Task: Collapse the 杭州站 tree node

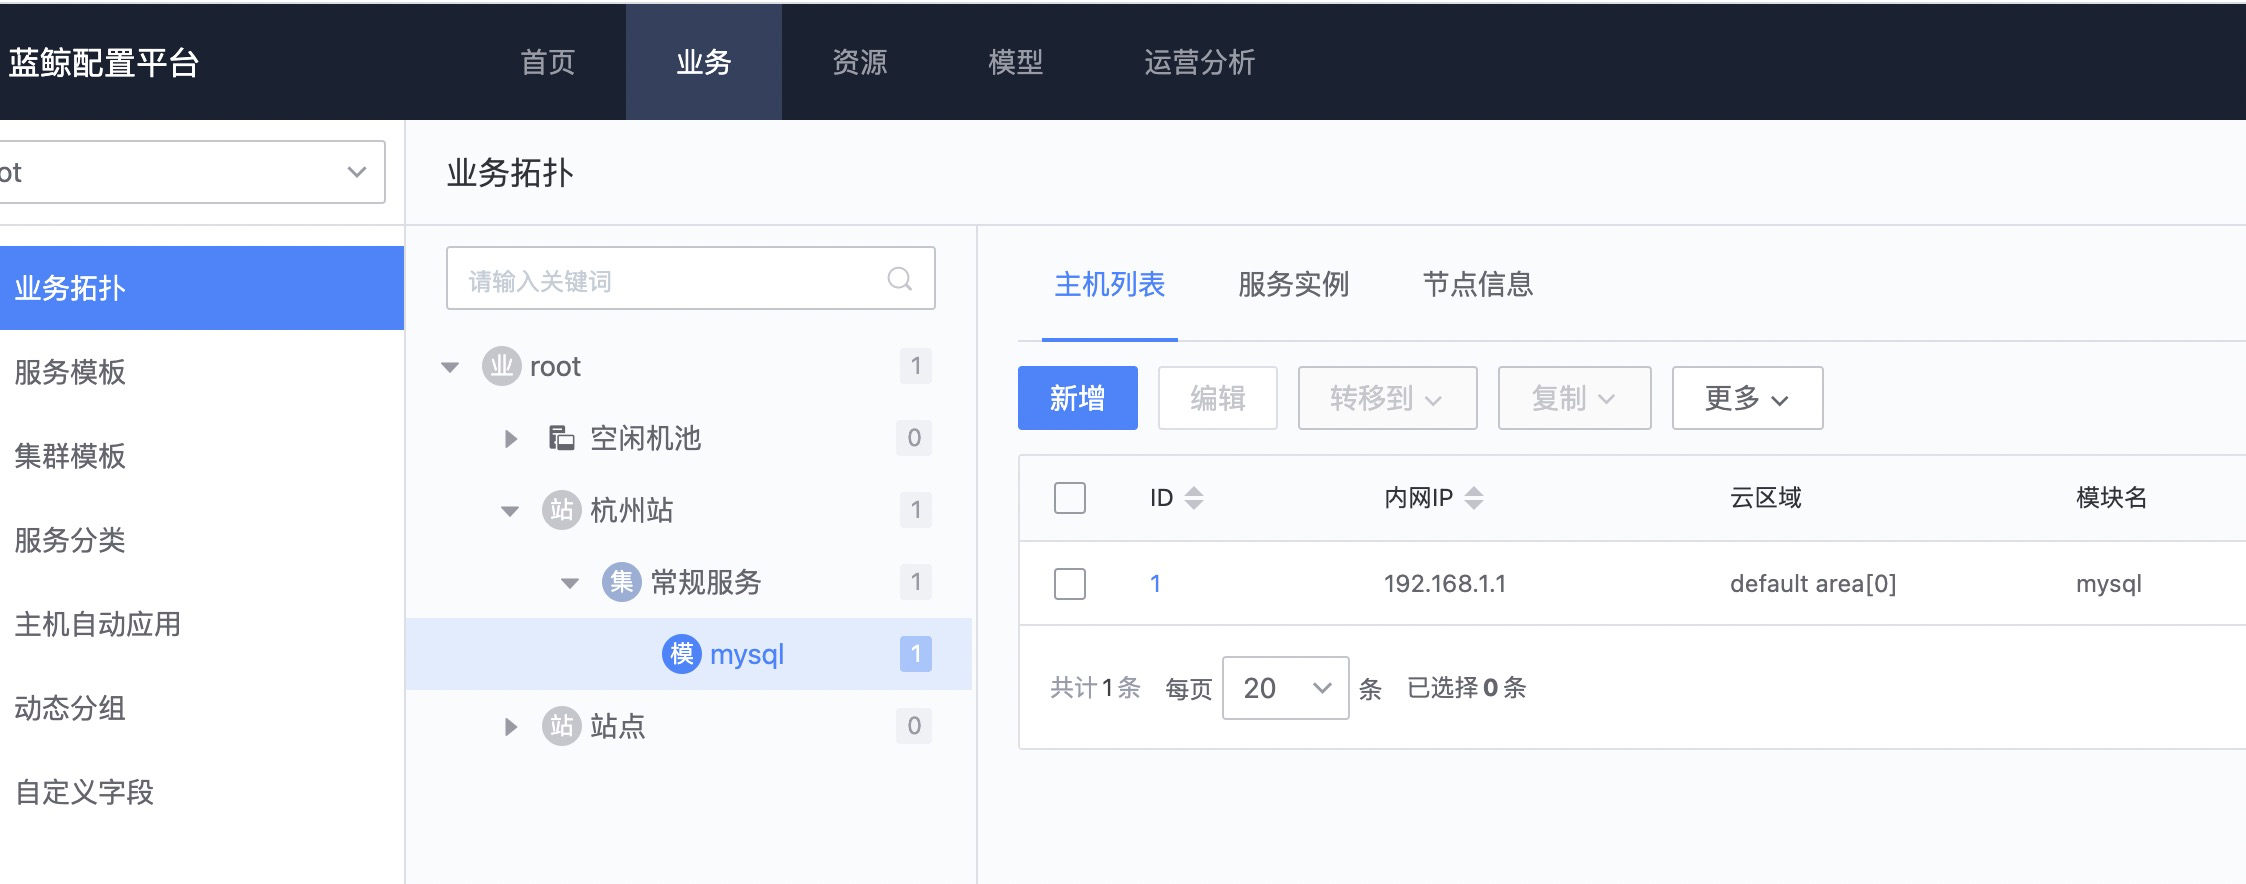Action: coord(510,511)
